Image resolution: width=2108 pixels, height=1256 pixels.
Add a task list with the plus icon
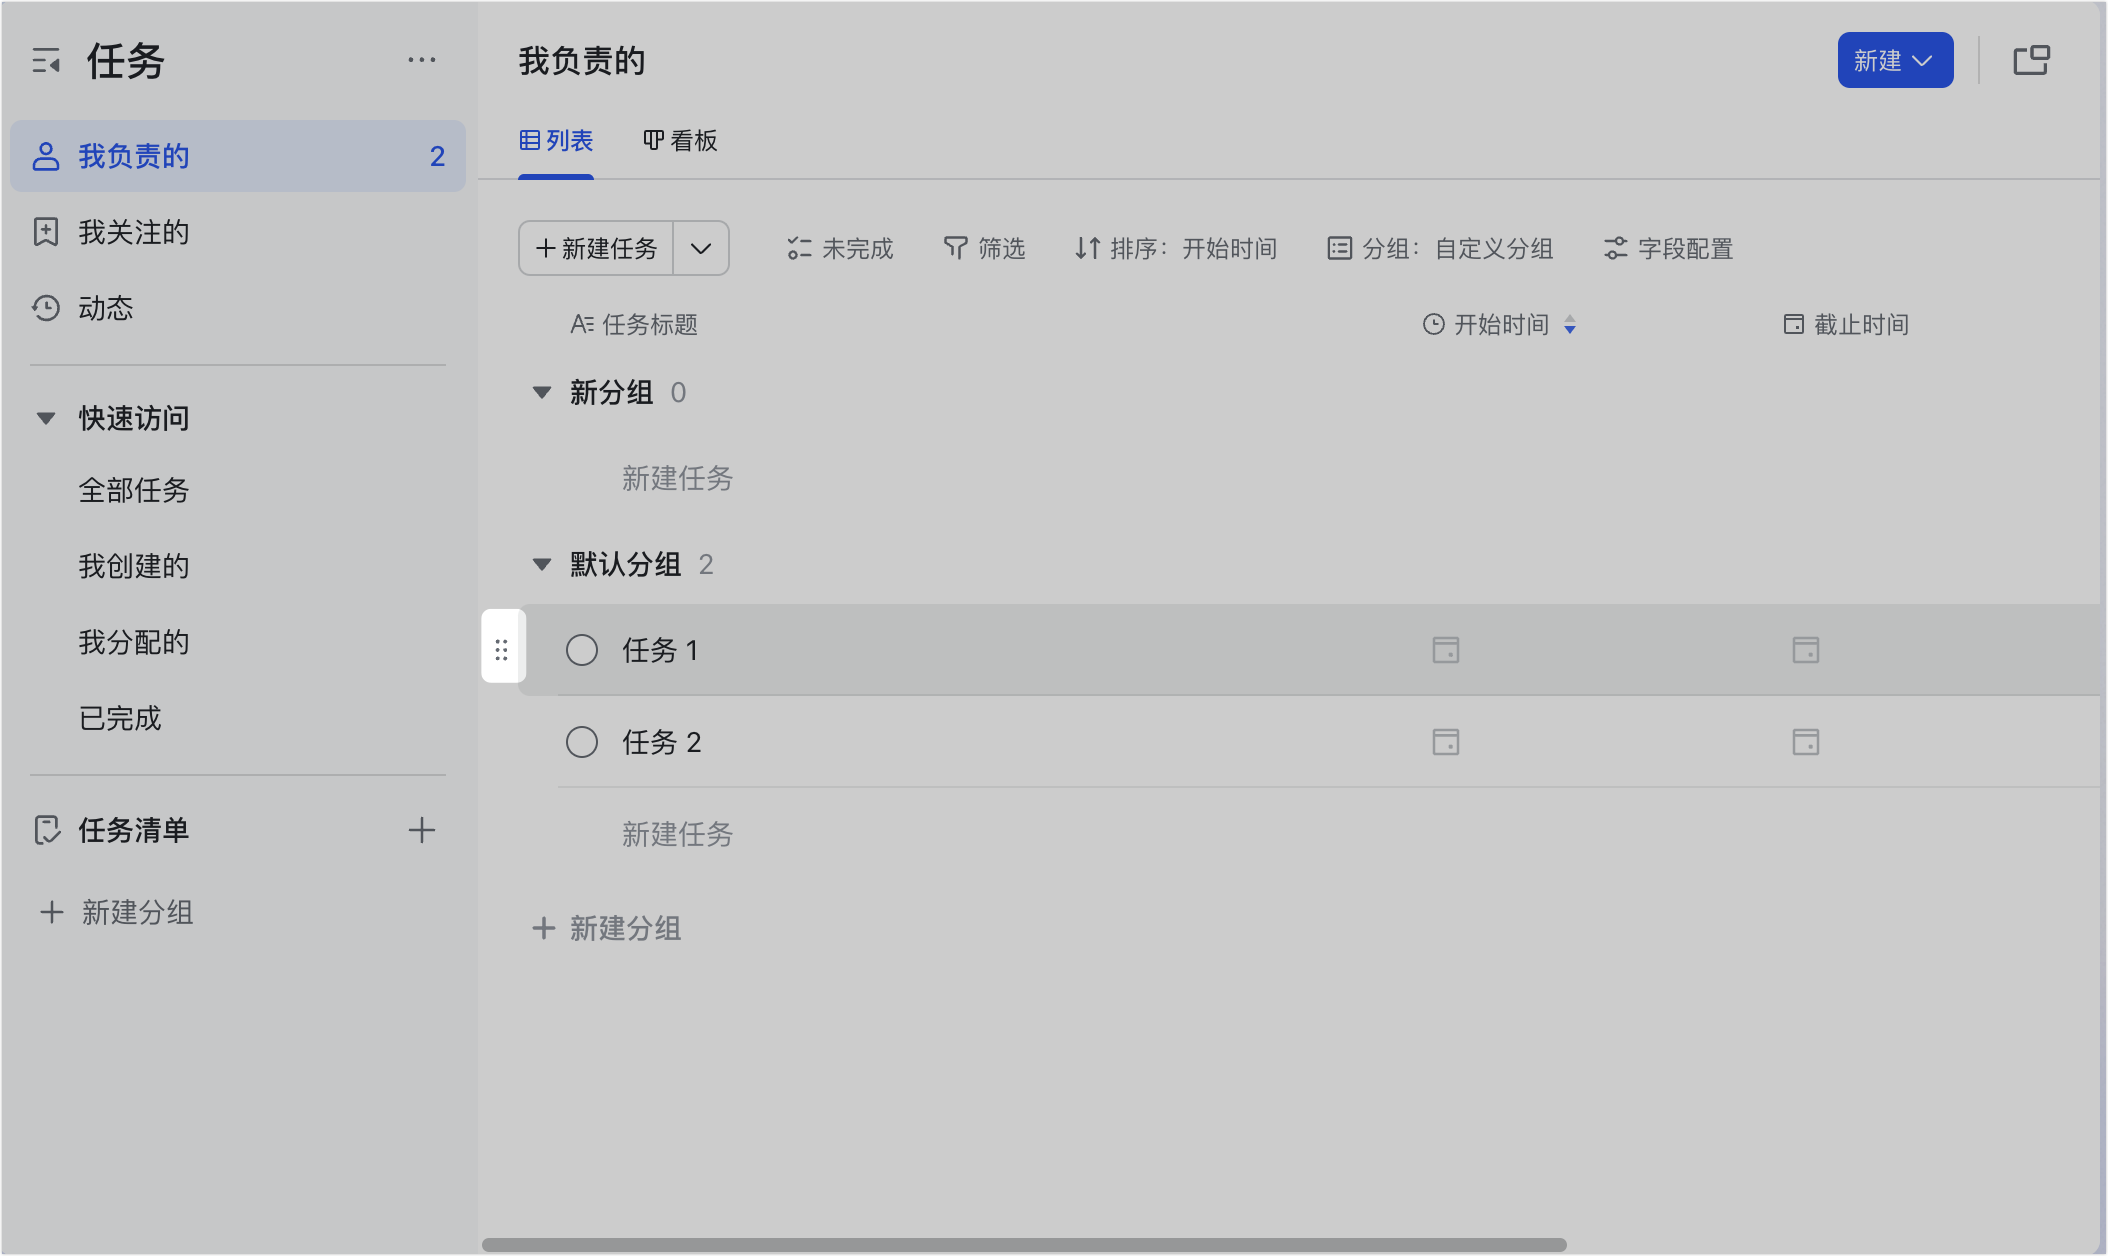pos(421,830)
